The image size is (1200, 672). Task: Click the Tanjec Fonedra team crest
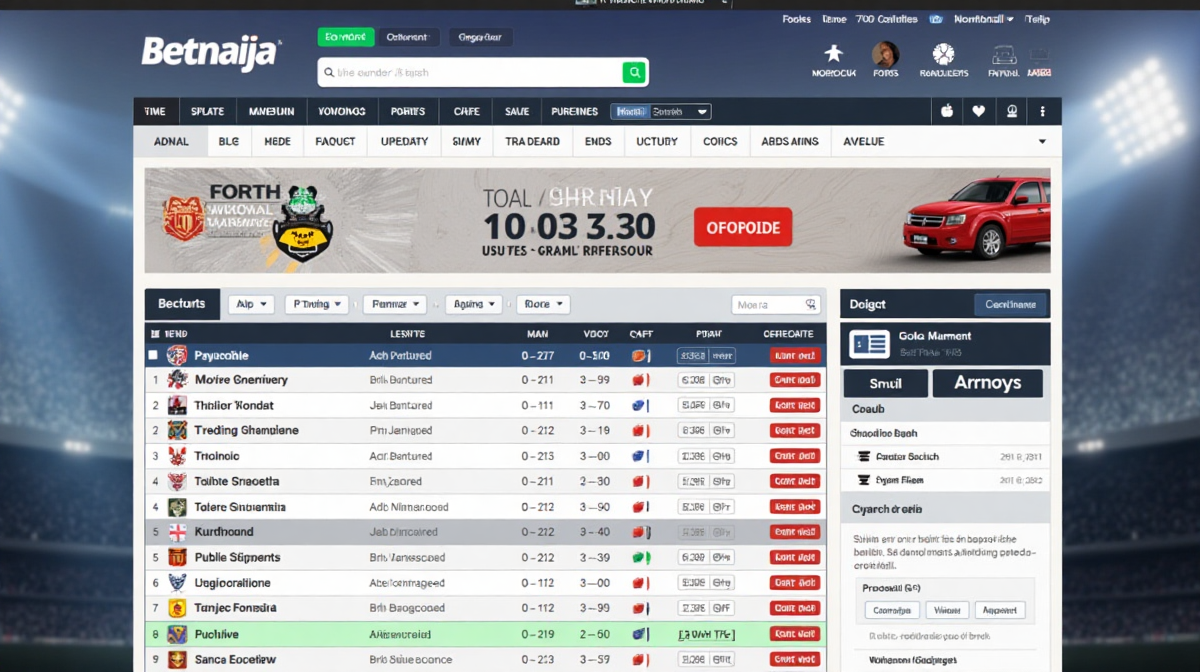tap(177, 608)
